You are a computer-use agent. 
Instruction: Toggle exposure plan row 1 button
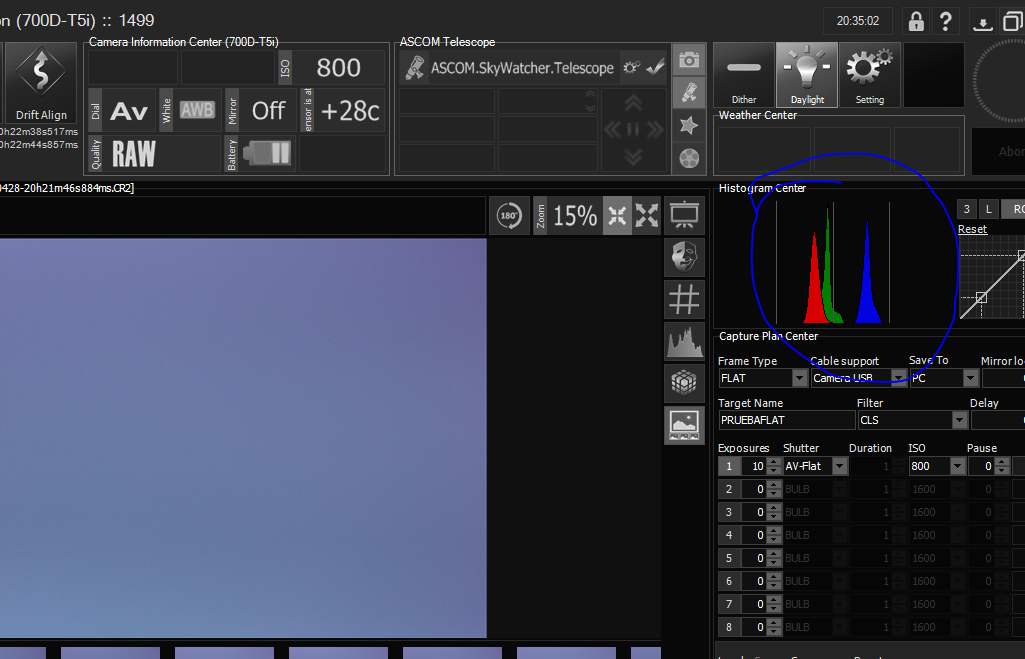click(729, 466)
